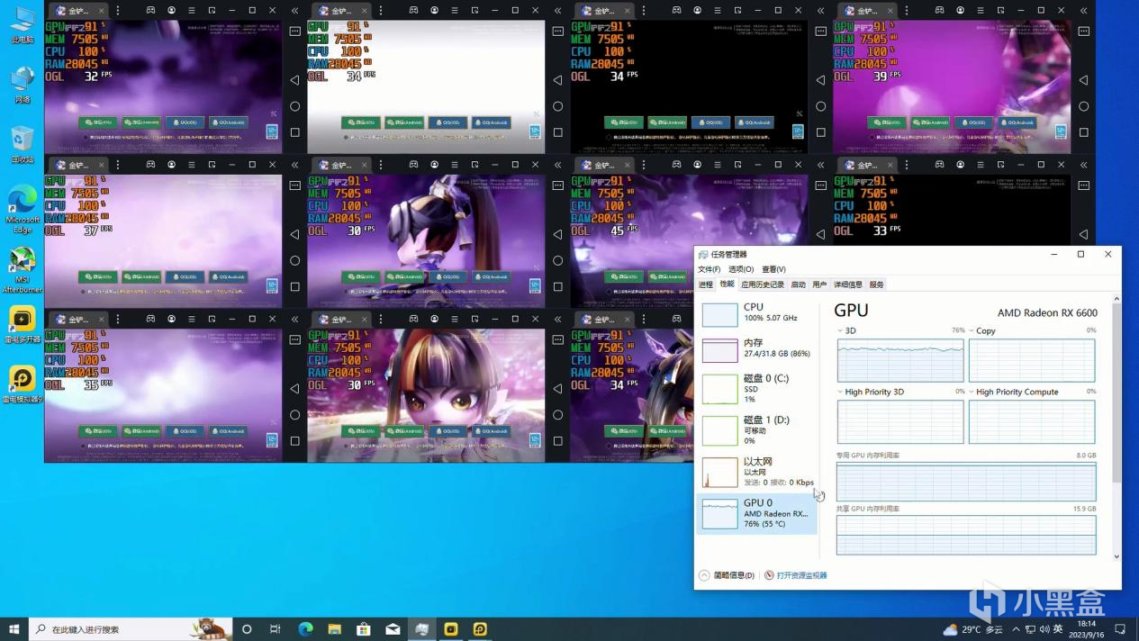Screen dimensions: 1139x641
Task: Open 文件(F) menu in Task Manager
Action: pos(709,269)
